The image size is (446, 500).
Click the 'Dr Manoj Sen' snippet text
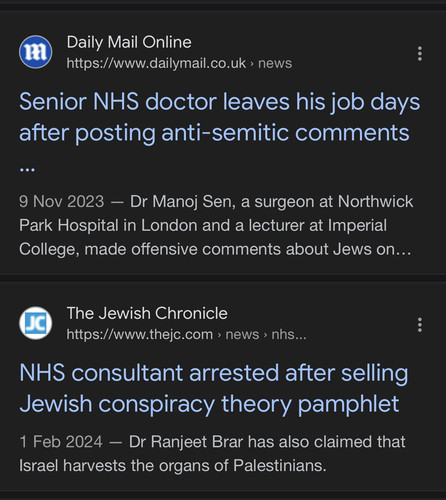click(182, 202)
